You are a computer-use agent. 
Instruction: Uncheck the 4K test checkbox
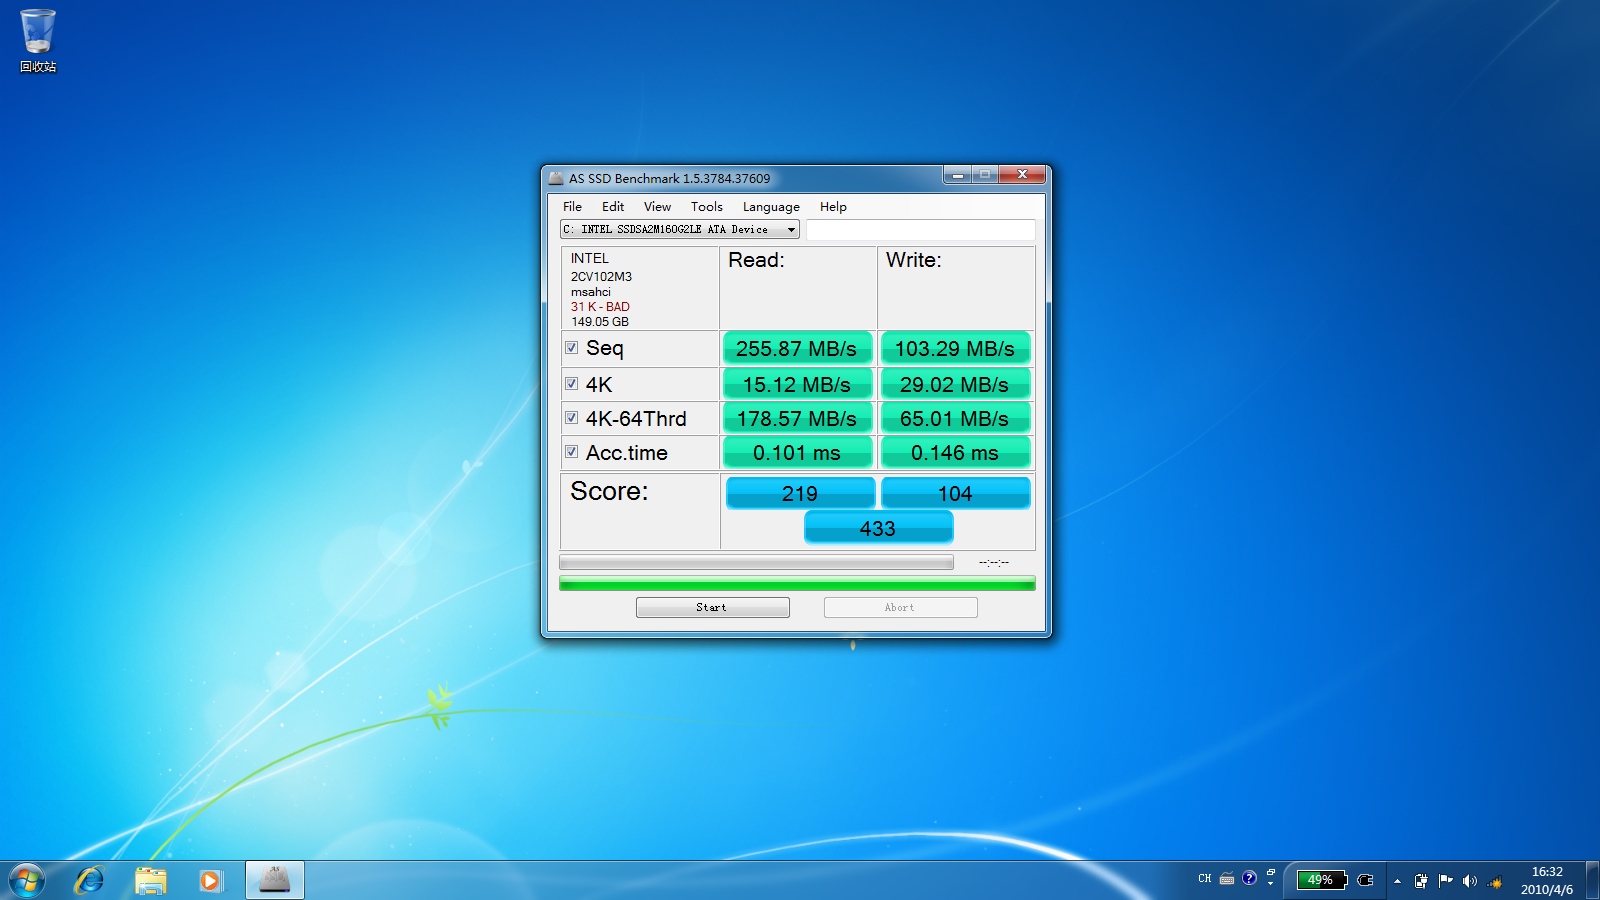coord(571,384)
